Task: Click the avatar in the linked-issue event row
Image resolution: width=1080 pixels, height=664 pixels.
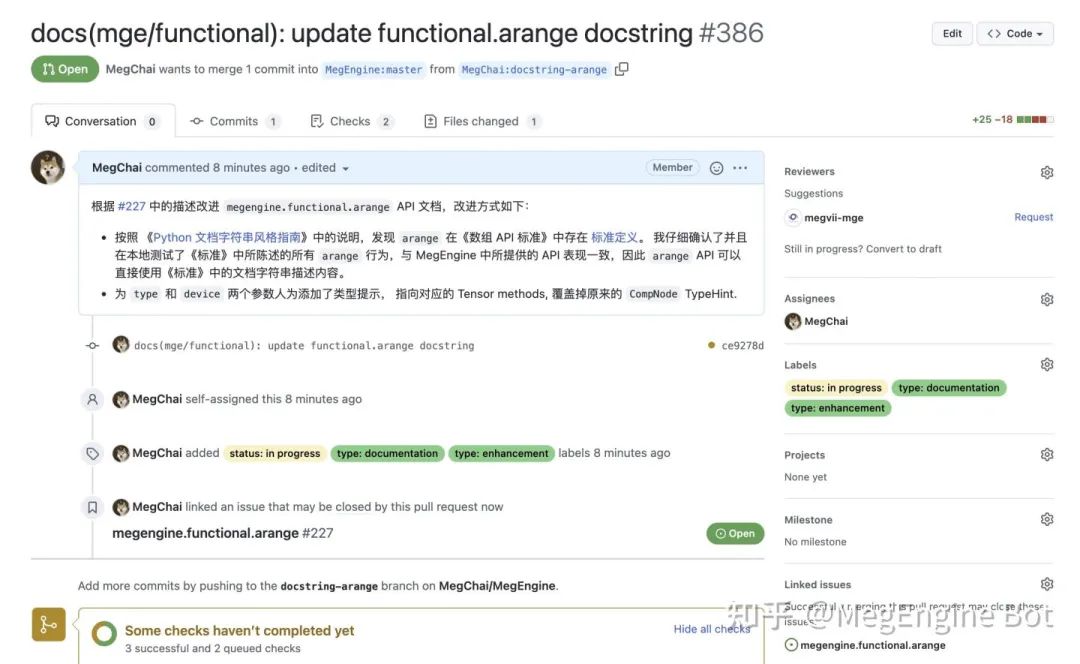Action: point(121,507)
